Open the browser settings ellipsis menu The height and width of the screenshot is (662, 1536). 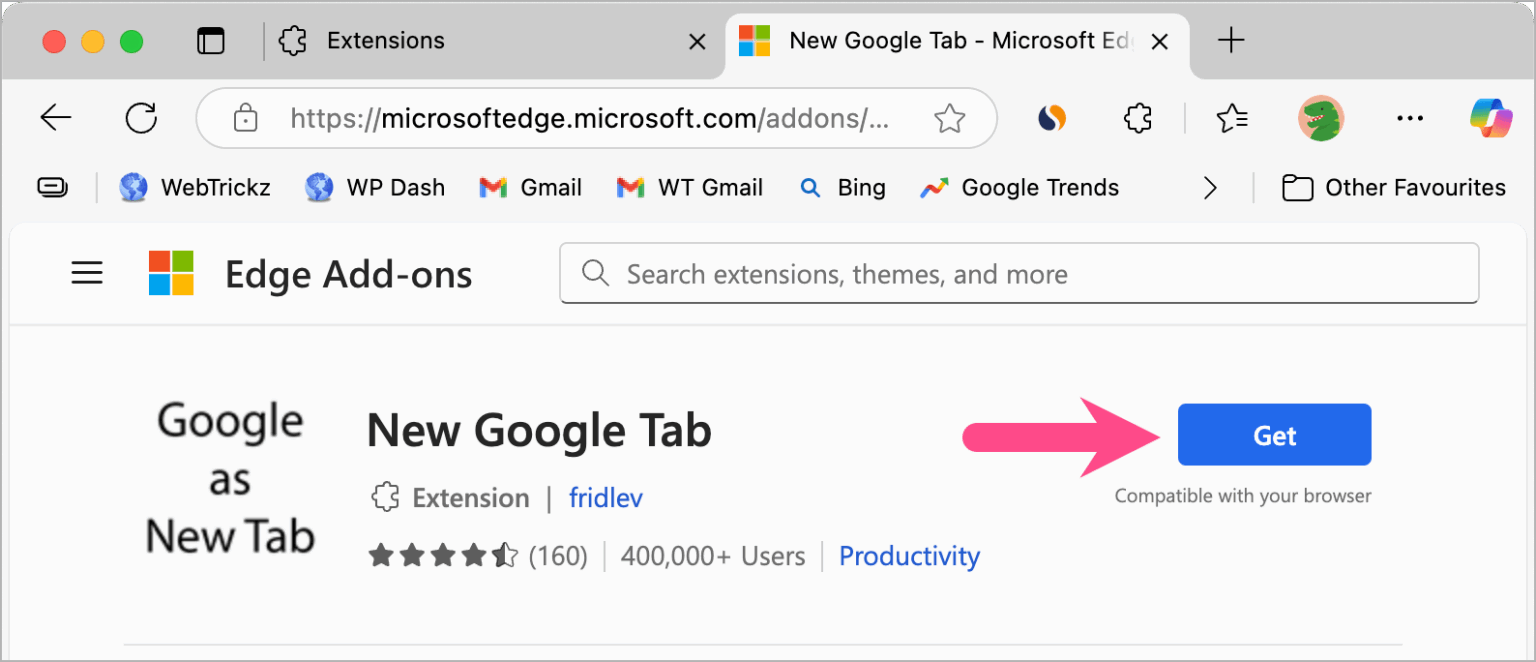[1409, 118]
